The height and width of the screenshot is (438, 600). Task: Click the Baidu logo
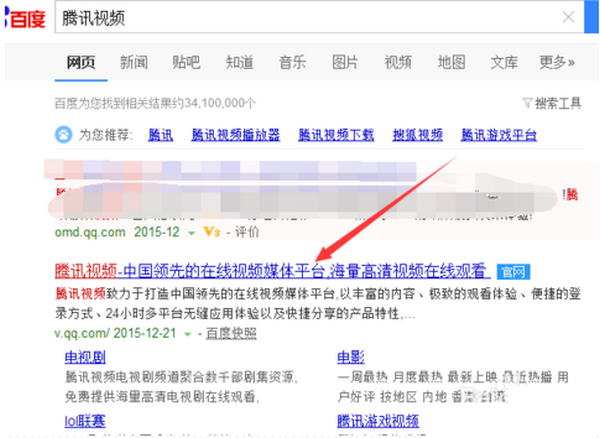point(25,18)
